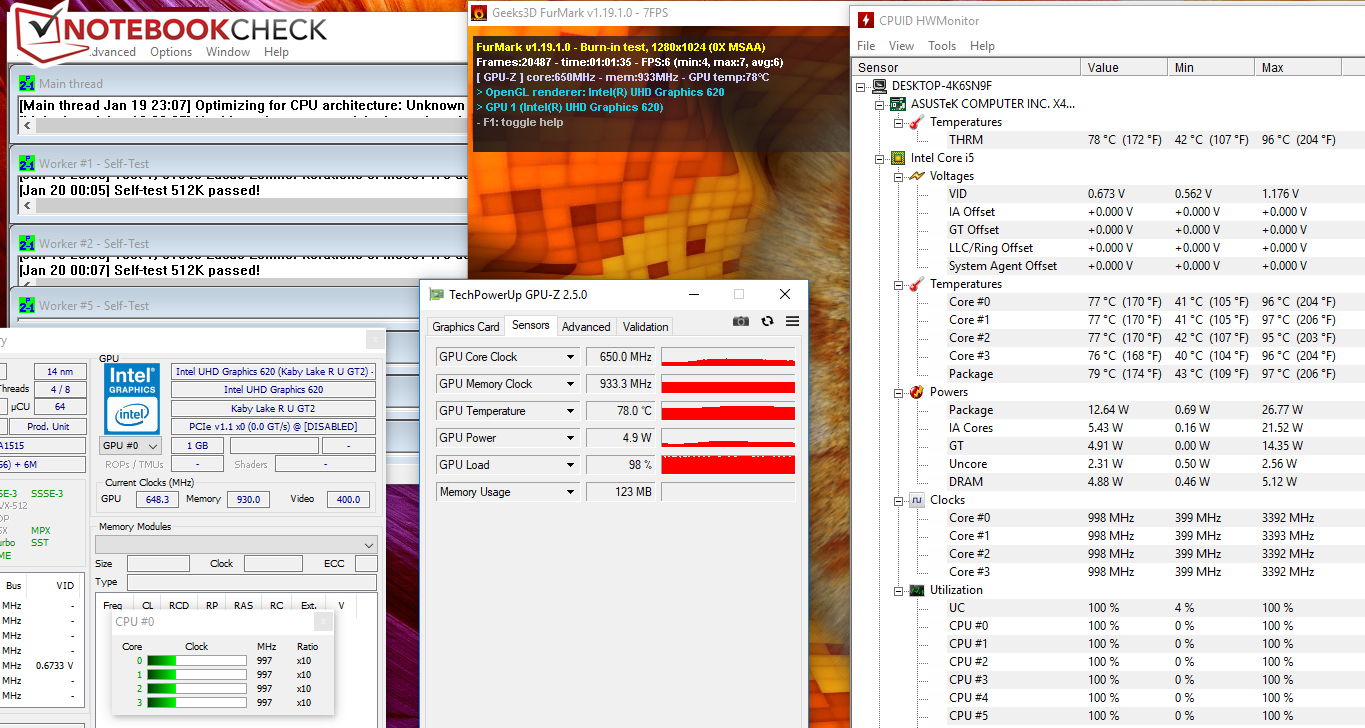Collapse the ASUSTeK COMPUTER INC. node
This screenshot has height=728, width=1365.
click(x=881, y=104)
